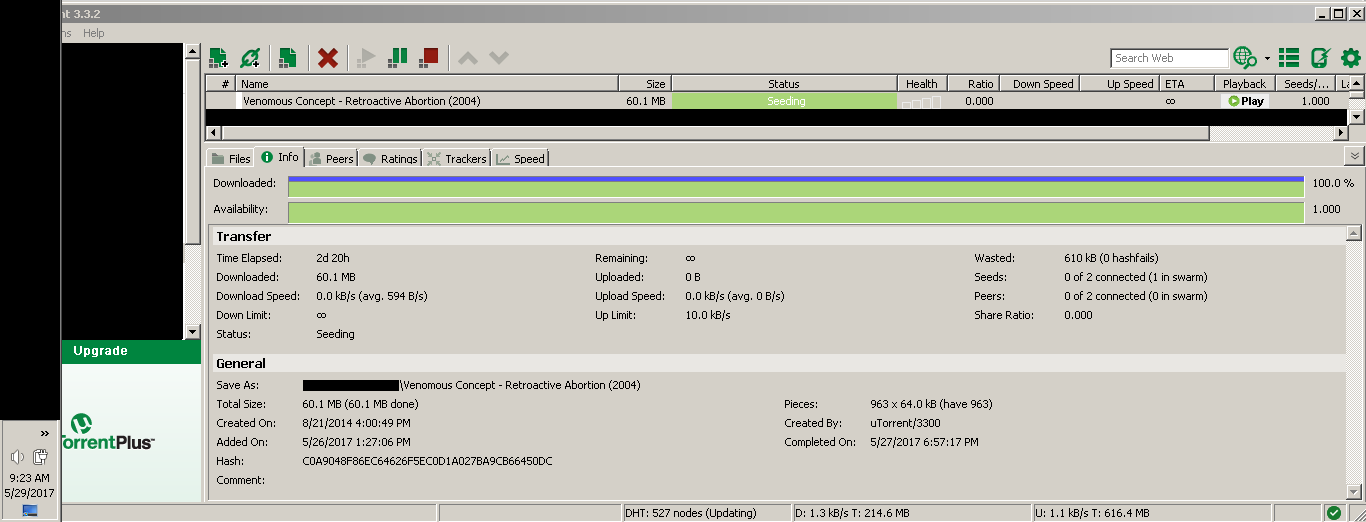Open the Peers tab
Image resolution: width=1366 pixels, height=522 pixels.
[330, 158]
